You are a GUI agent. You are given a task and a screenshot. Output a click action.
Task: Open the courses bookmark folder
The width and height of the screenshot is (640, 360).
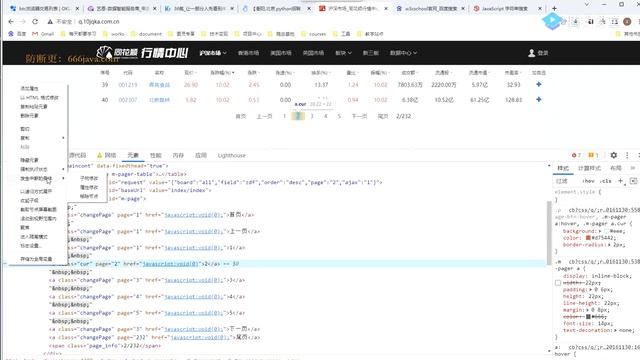(313, 34)
